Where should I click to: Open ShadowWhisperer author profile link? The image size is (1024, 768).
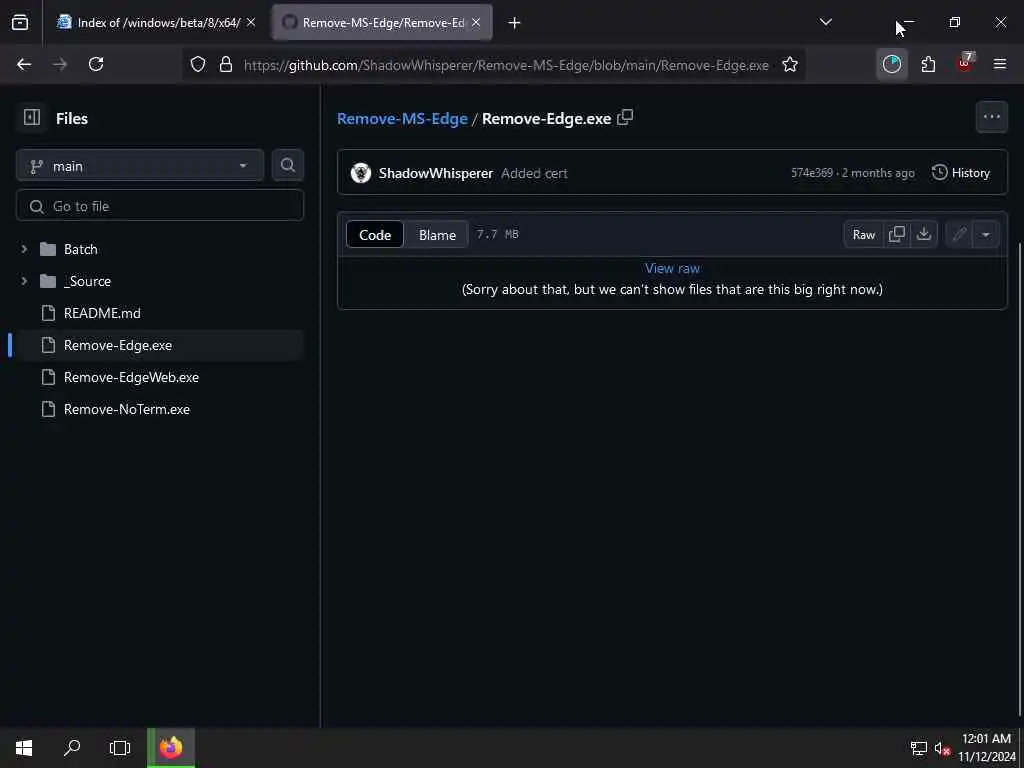pos(436,173)
